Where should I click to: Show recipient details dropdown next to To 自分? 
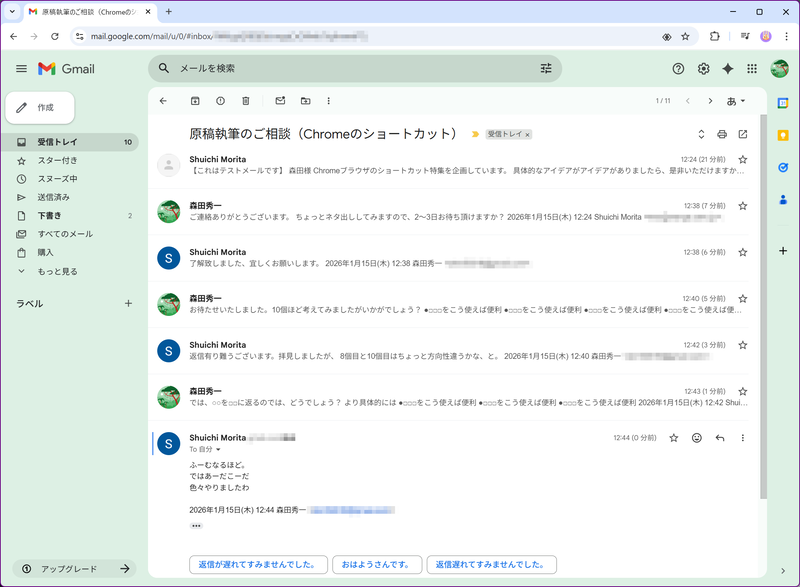click(218, 449)
